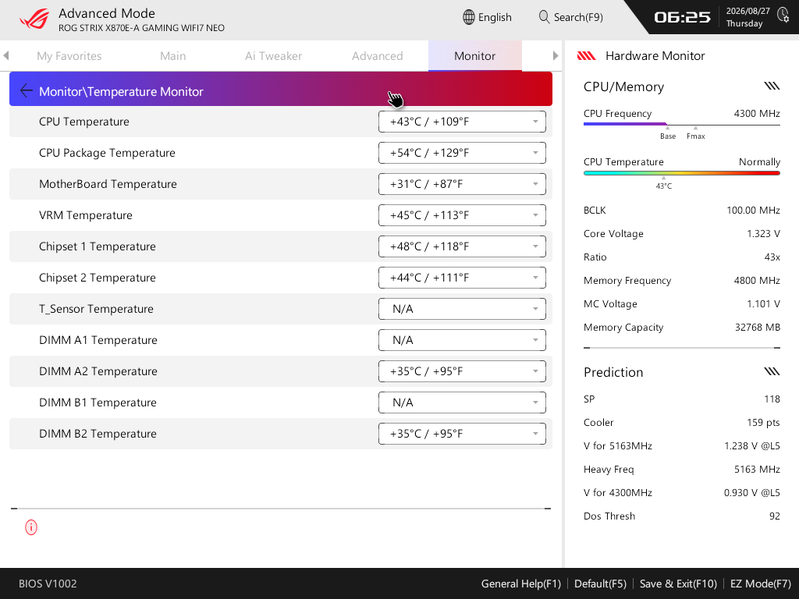Click the Core Voltage 1.323 V value
Screen dimensions: 799x599
[x=763, y=234]
